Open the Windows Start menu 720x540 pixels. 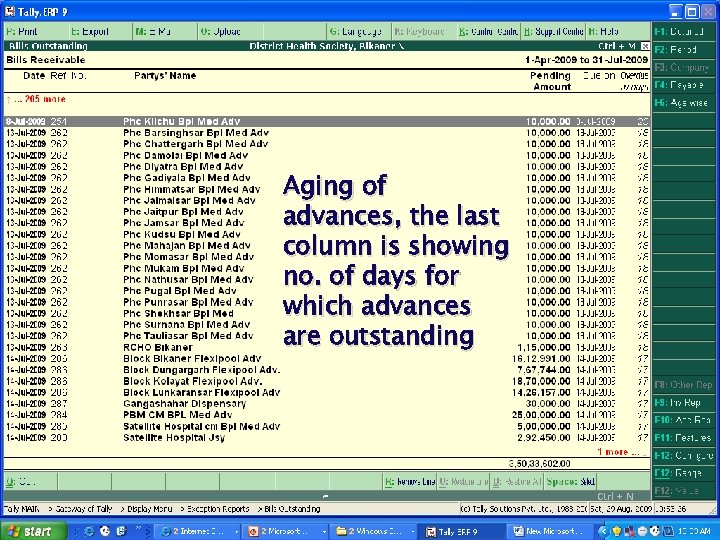tap(34, 531)
